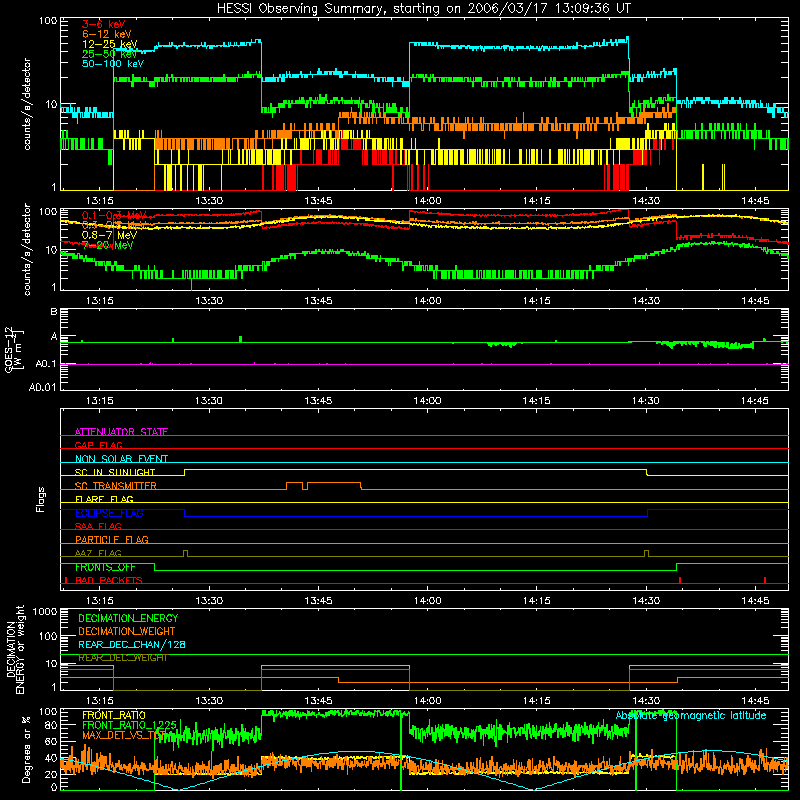800x800 pixels.
Task: Click the 7-20 MeV legend entry
Action: click(107, 245)
